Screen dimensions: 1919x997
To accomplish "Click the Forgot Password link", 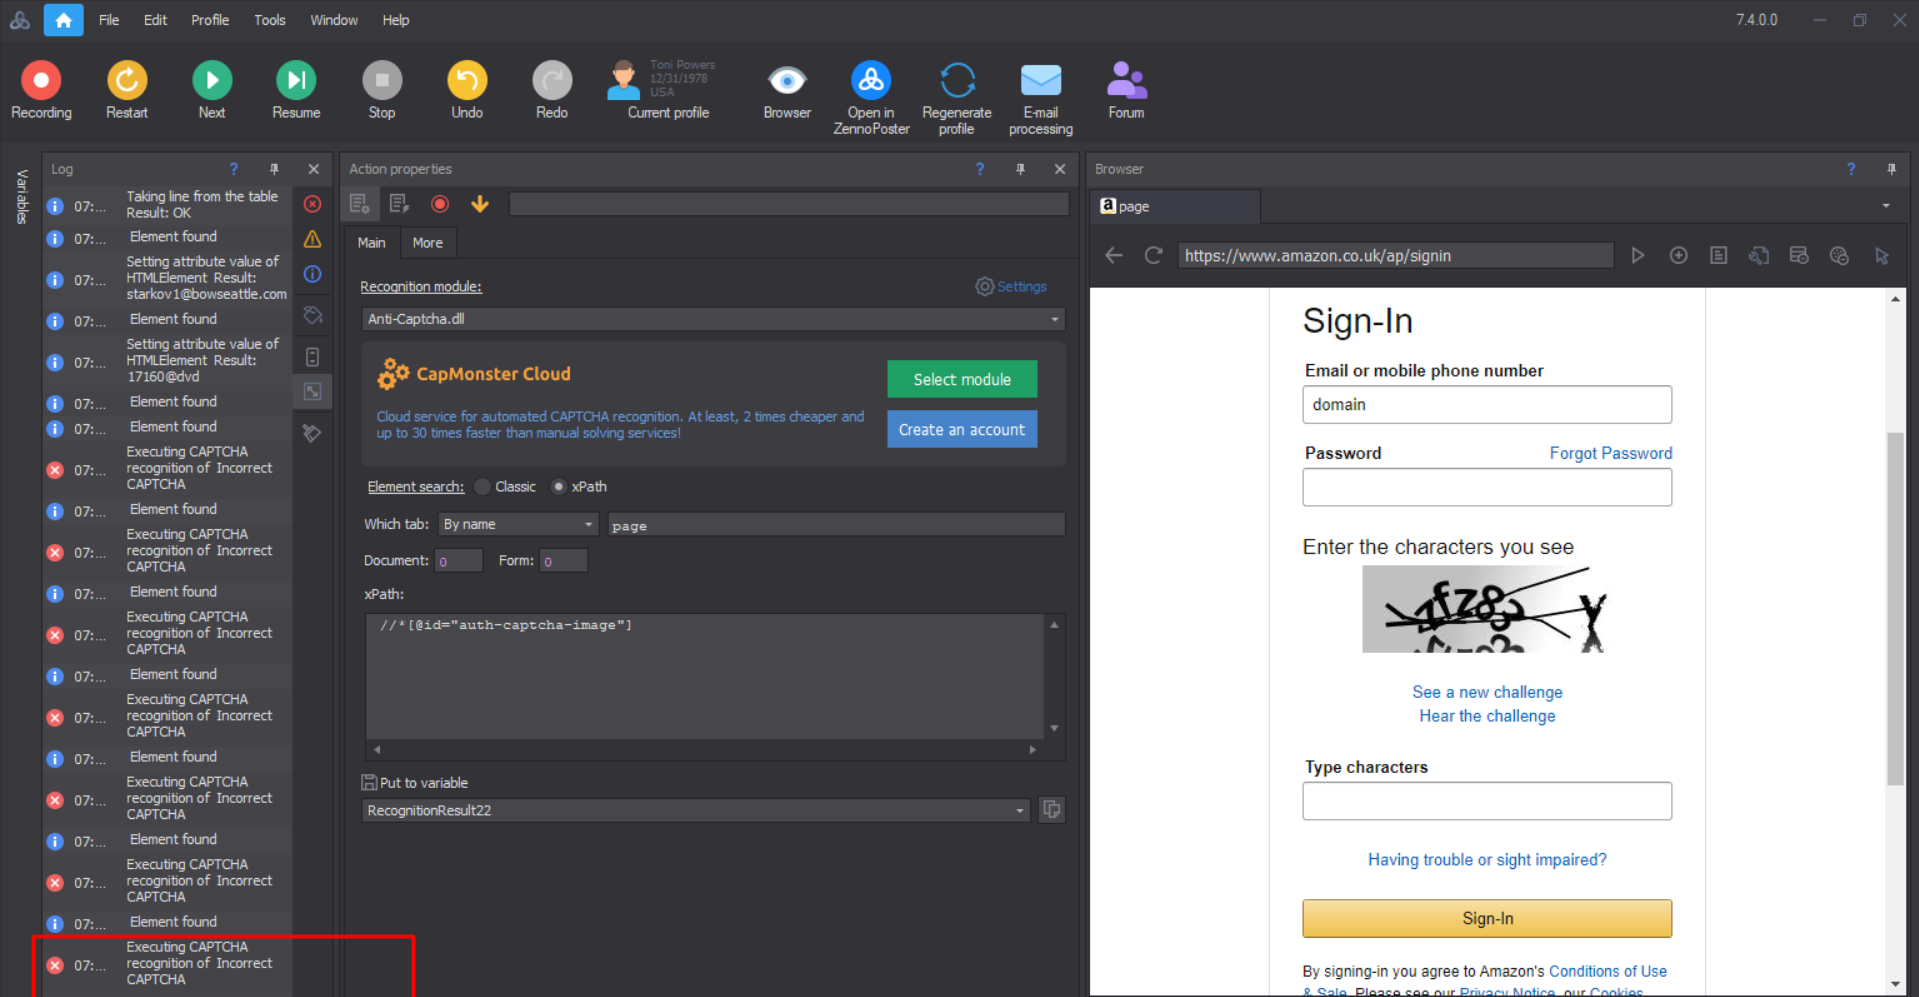I will pyautogui.click(x=1611, y=453).
